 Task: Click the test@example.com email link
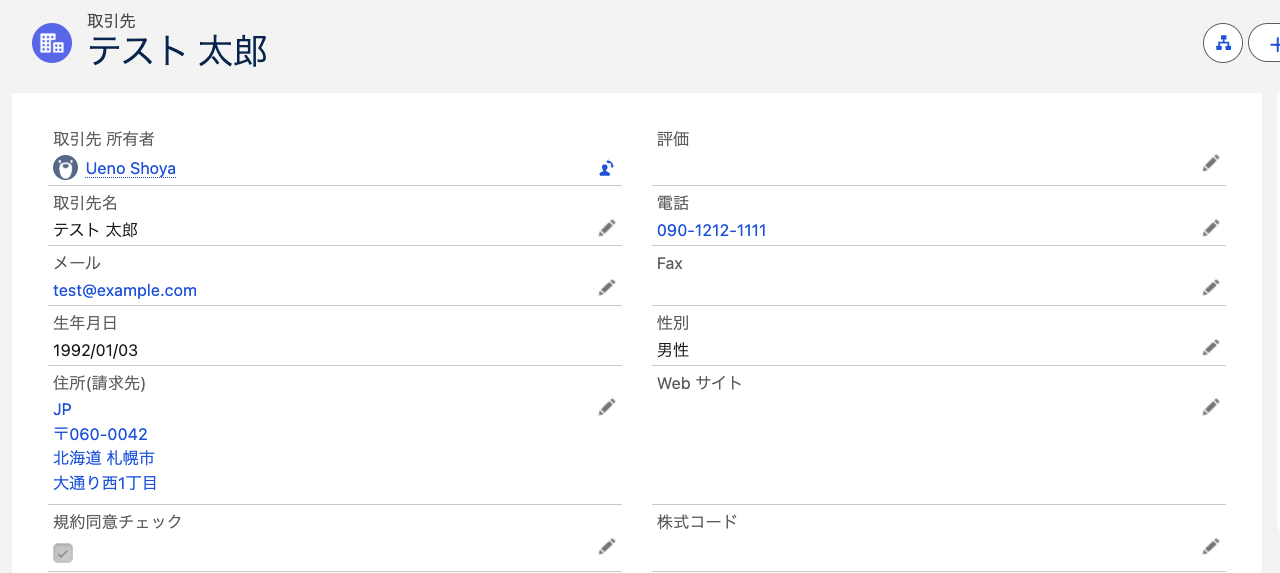click(x=125, y=290)
